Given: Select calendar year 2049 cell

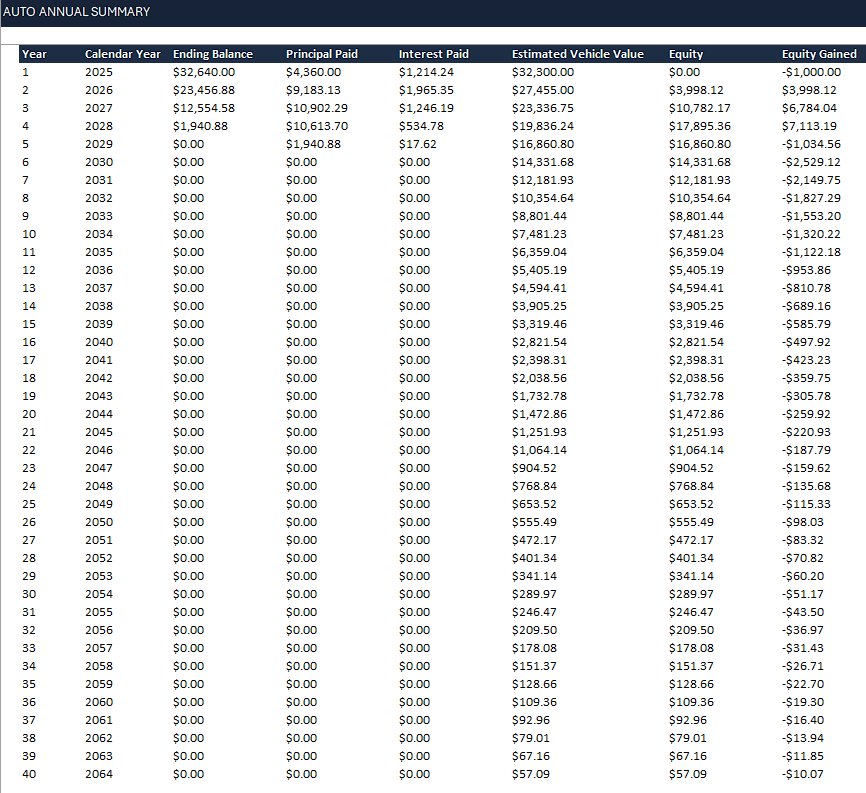Looking at the screenshot, I should (x=99, y=504).
